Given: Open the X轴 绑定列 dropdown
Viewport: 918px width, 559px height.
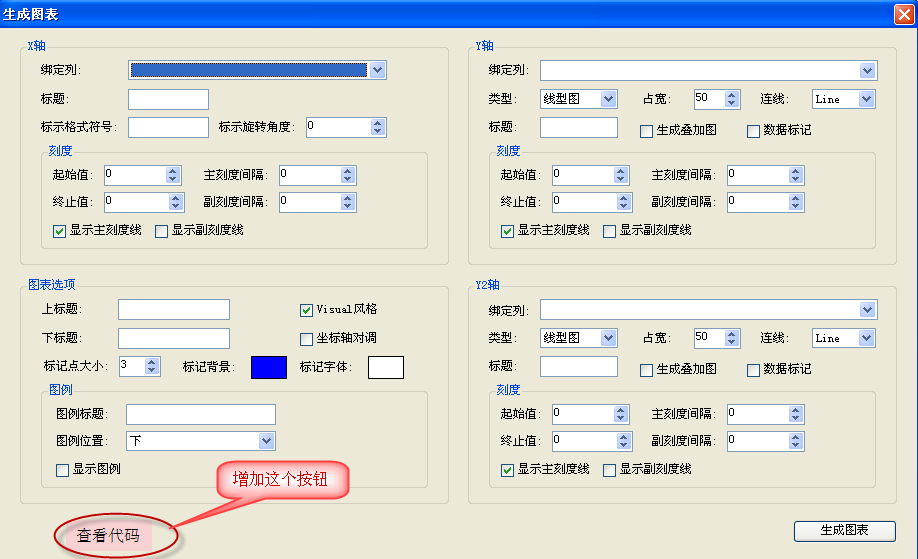Looking at the screenshot, I should tap(377, 70).
